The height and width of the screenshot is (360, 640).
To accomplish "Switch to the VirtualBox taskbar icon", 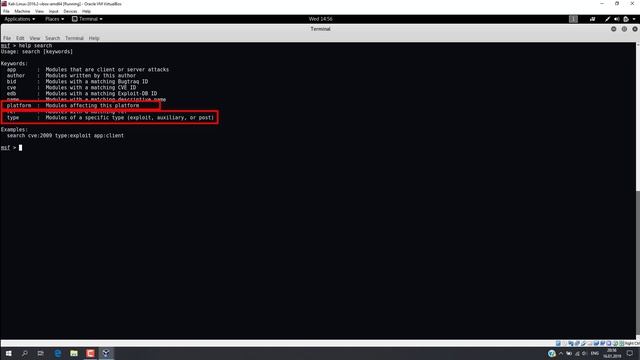I will pos(106,353).
